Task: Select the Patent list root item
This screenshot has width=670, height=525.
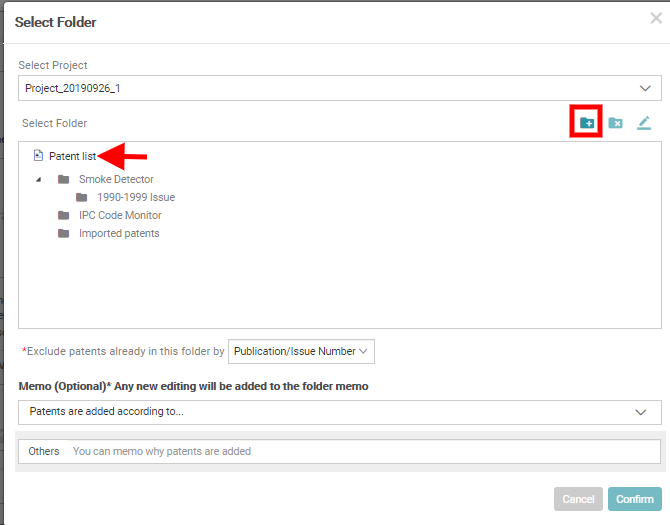Action: (72, 156)
